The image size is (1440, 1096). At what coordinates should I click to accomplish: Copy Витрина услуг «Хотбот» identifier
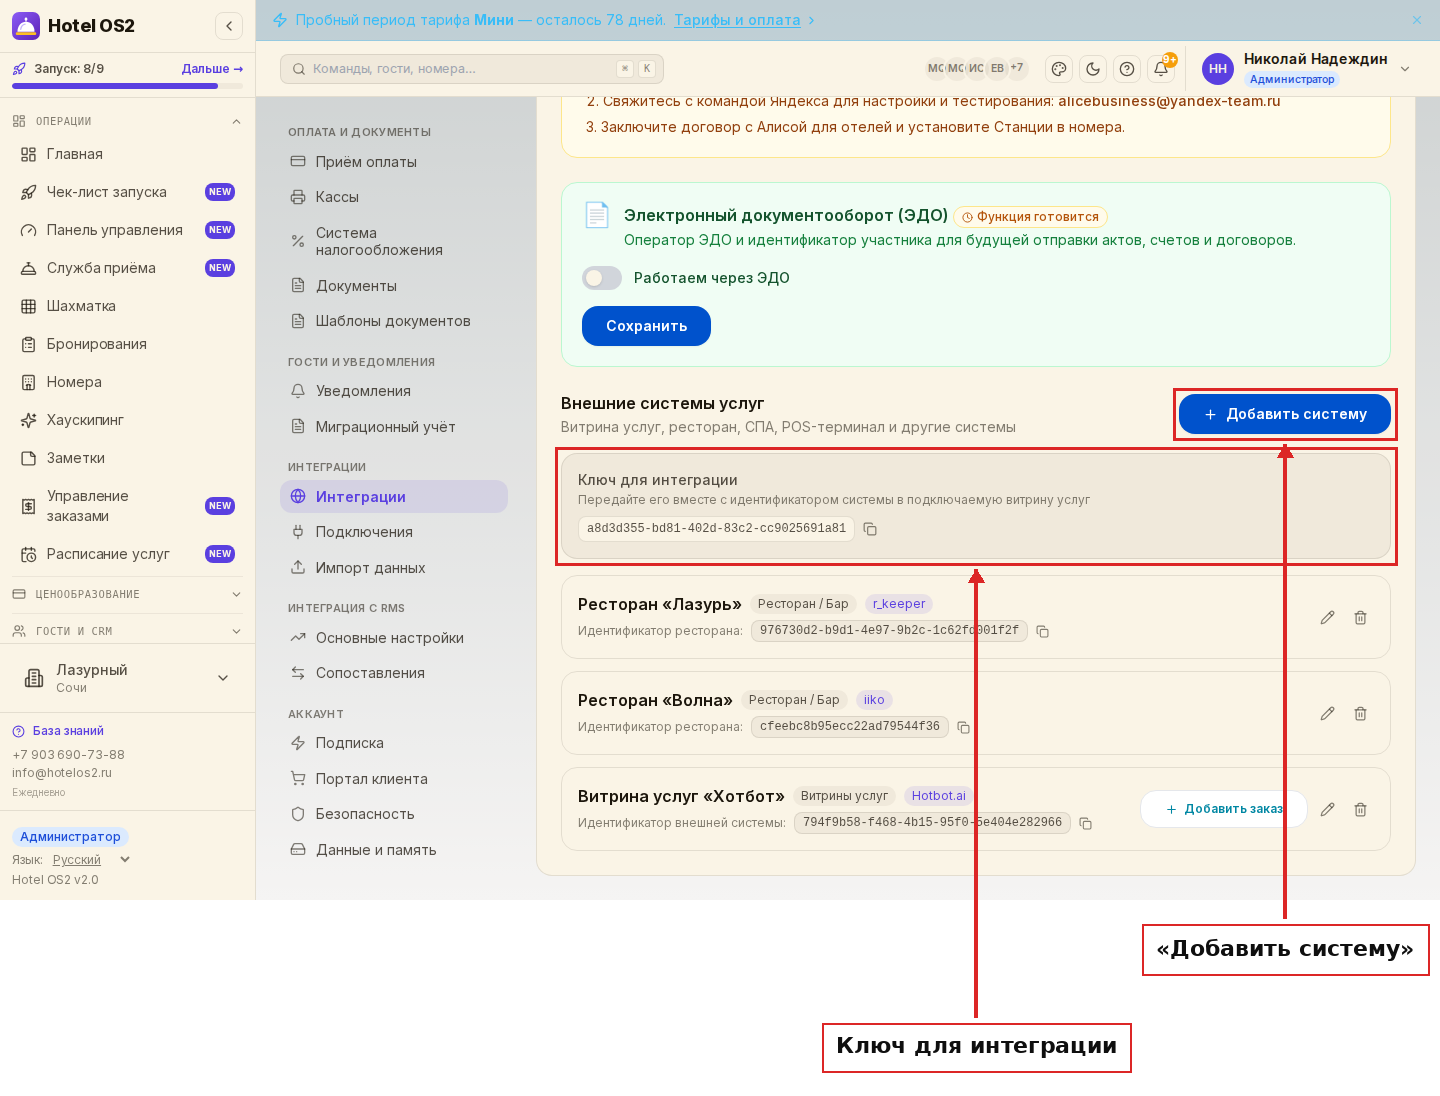point(1085,824)
